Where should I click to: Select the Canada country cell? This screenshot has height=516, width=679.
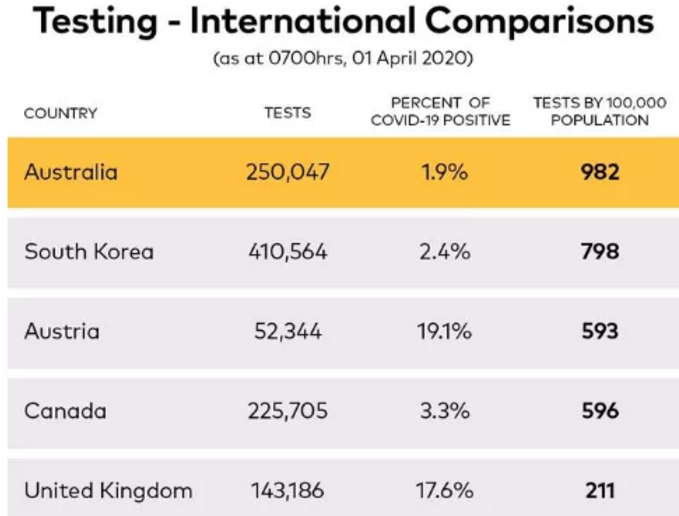tap(65, 411)
